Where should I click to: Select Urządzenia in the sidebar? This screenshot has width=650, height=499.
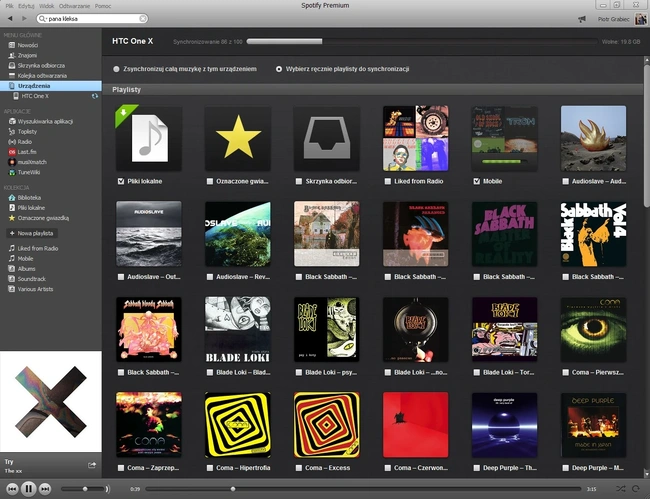pyautogui.click(x=51, y=86)
